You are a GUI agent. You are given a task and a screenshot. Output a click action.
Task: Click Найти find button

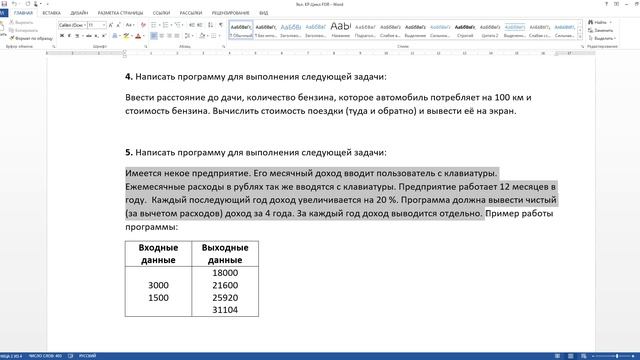tap(600, 22)
